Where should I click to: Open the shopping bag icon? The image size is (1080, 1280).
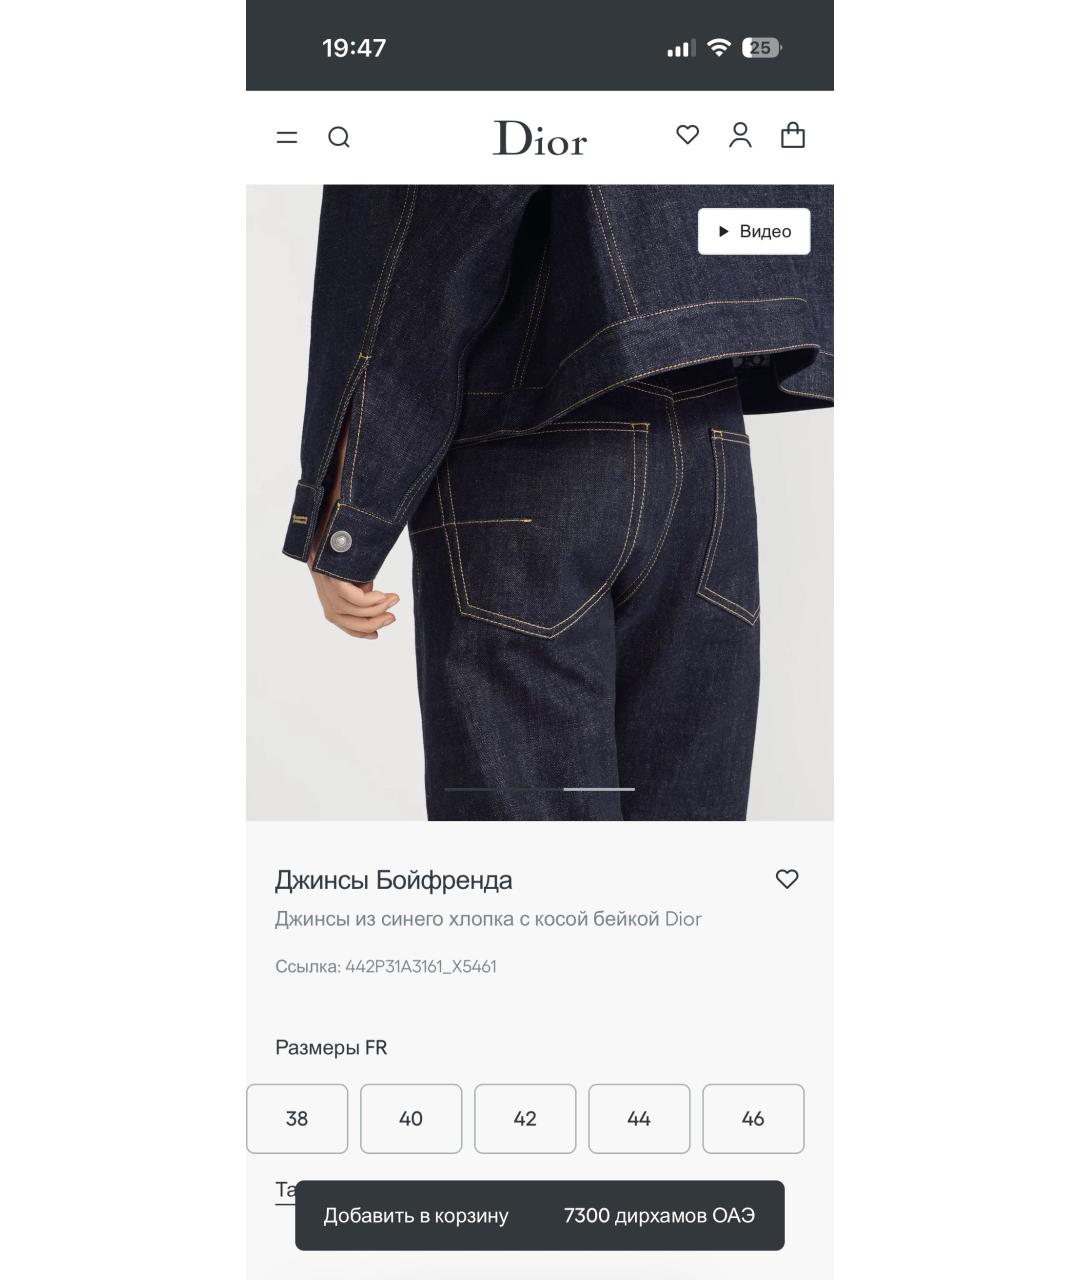point(793,135)
